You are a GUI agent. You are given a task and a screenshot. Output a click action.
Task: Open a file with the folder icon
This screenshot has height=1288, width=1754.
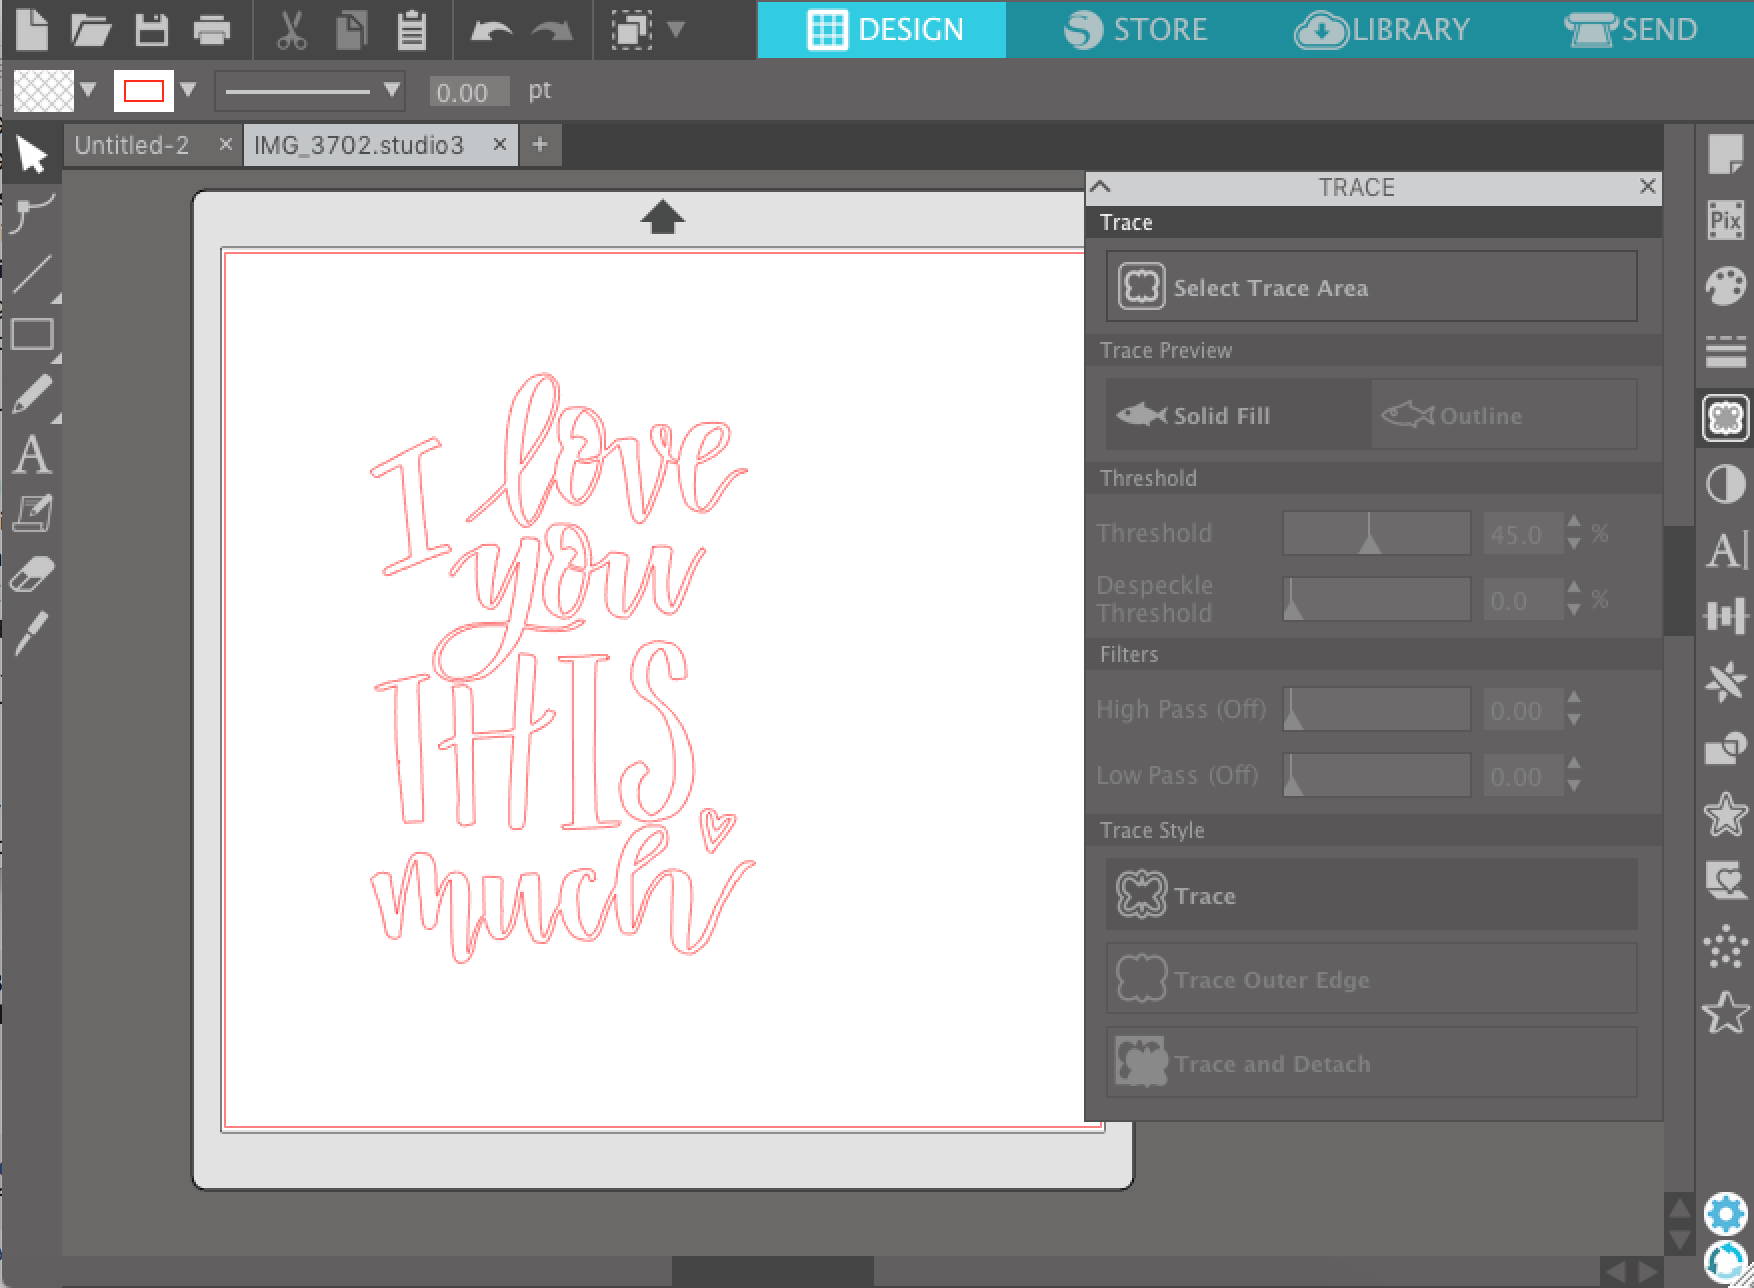(91, 29)
